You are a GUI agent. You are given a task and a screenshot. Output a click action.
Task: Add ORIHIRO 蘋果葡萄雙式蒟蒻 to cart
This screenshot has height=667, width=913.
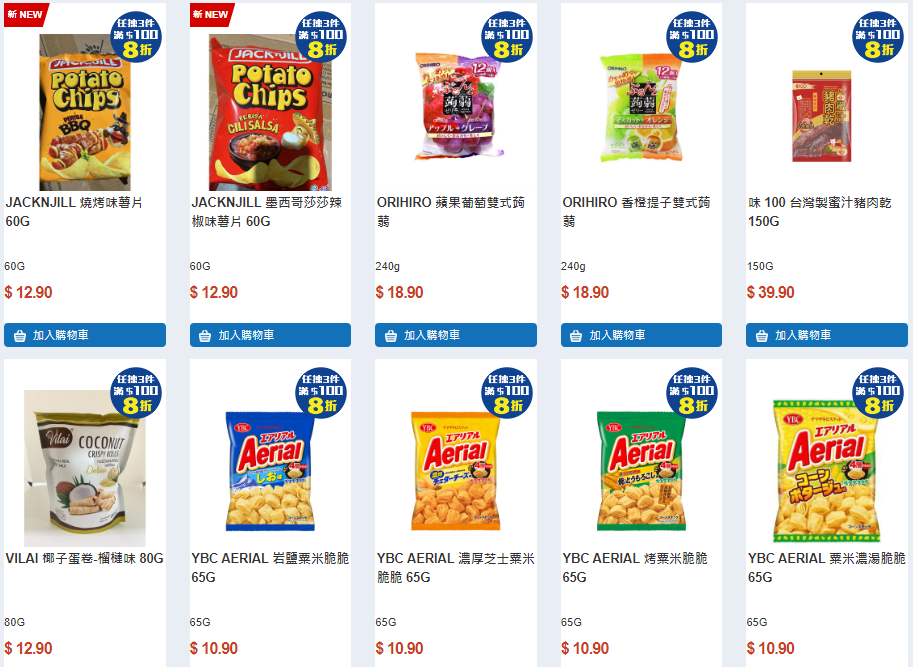[x=456, y=335]
